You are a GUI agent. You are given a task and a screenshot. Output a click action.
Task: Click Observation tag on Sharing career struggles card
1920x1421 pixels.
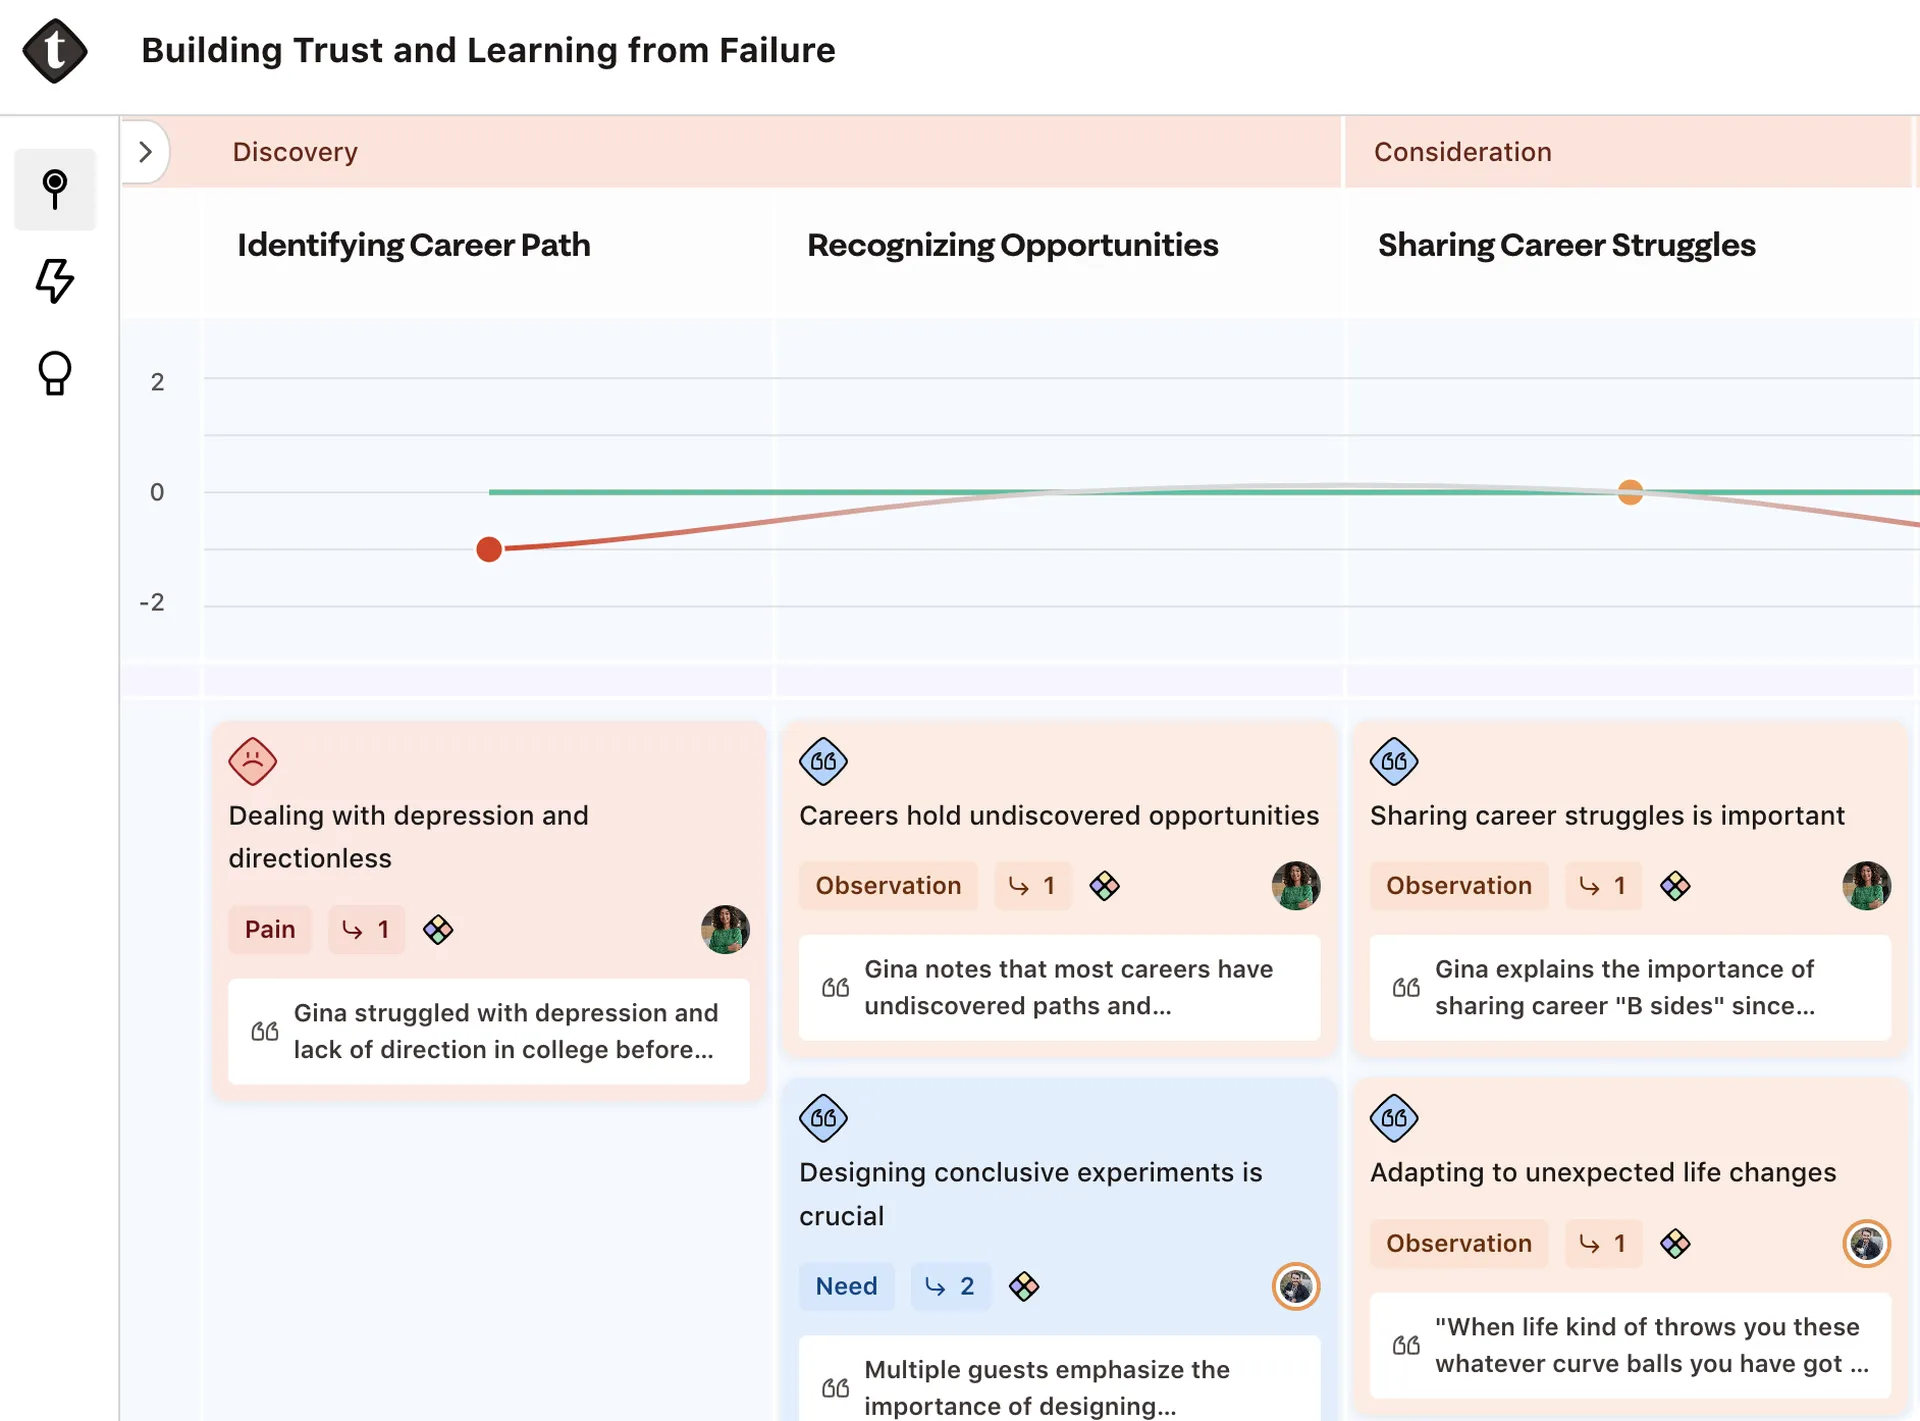(1459, 886)
